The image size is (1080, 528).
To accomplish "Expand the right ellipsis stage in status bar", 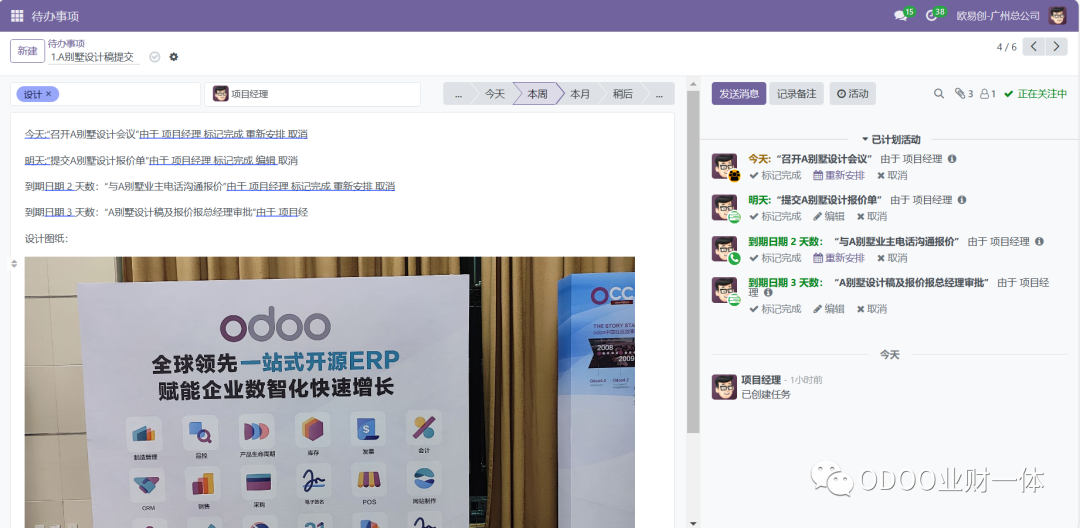I will coord(660,94).
